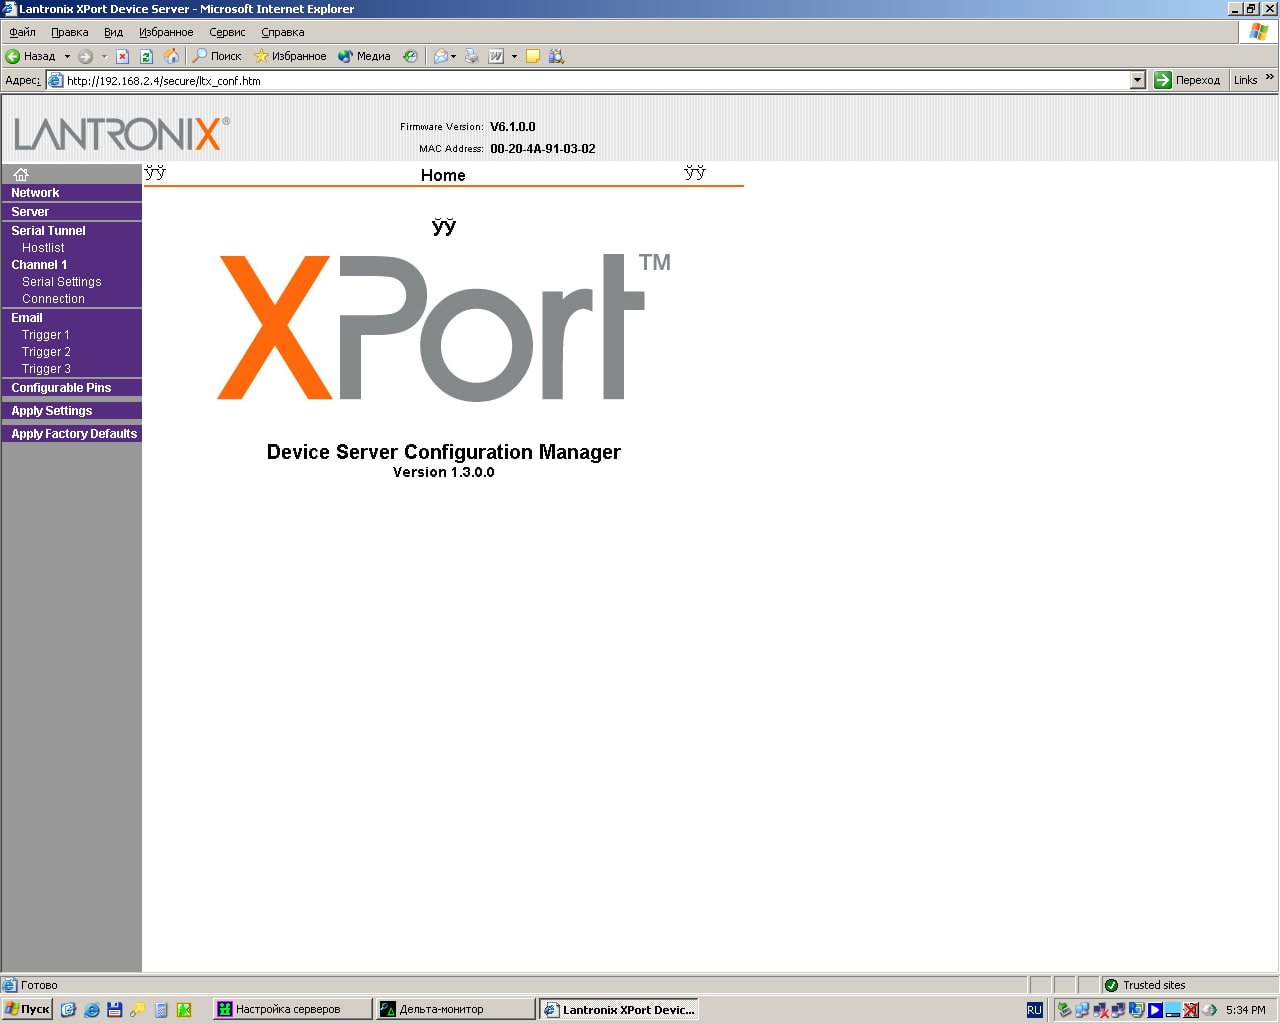Click the system clock showing 5:34 PM
The width and height of the screenshot is (1280, 1024).
[x=1246, y=1010]
